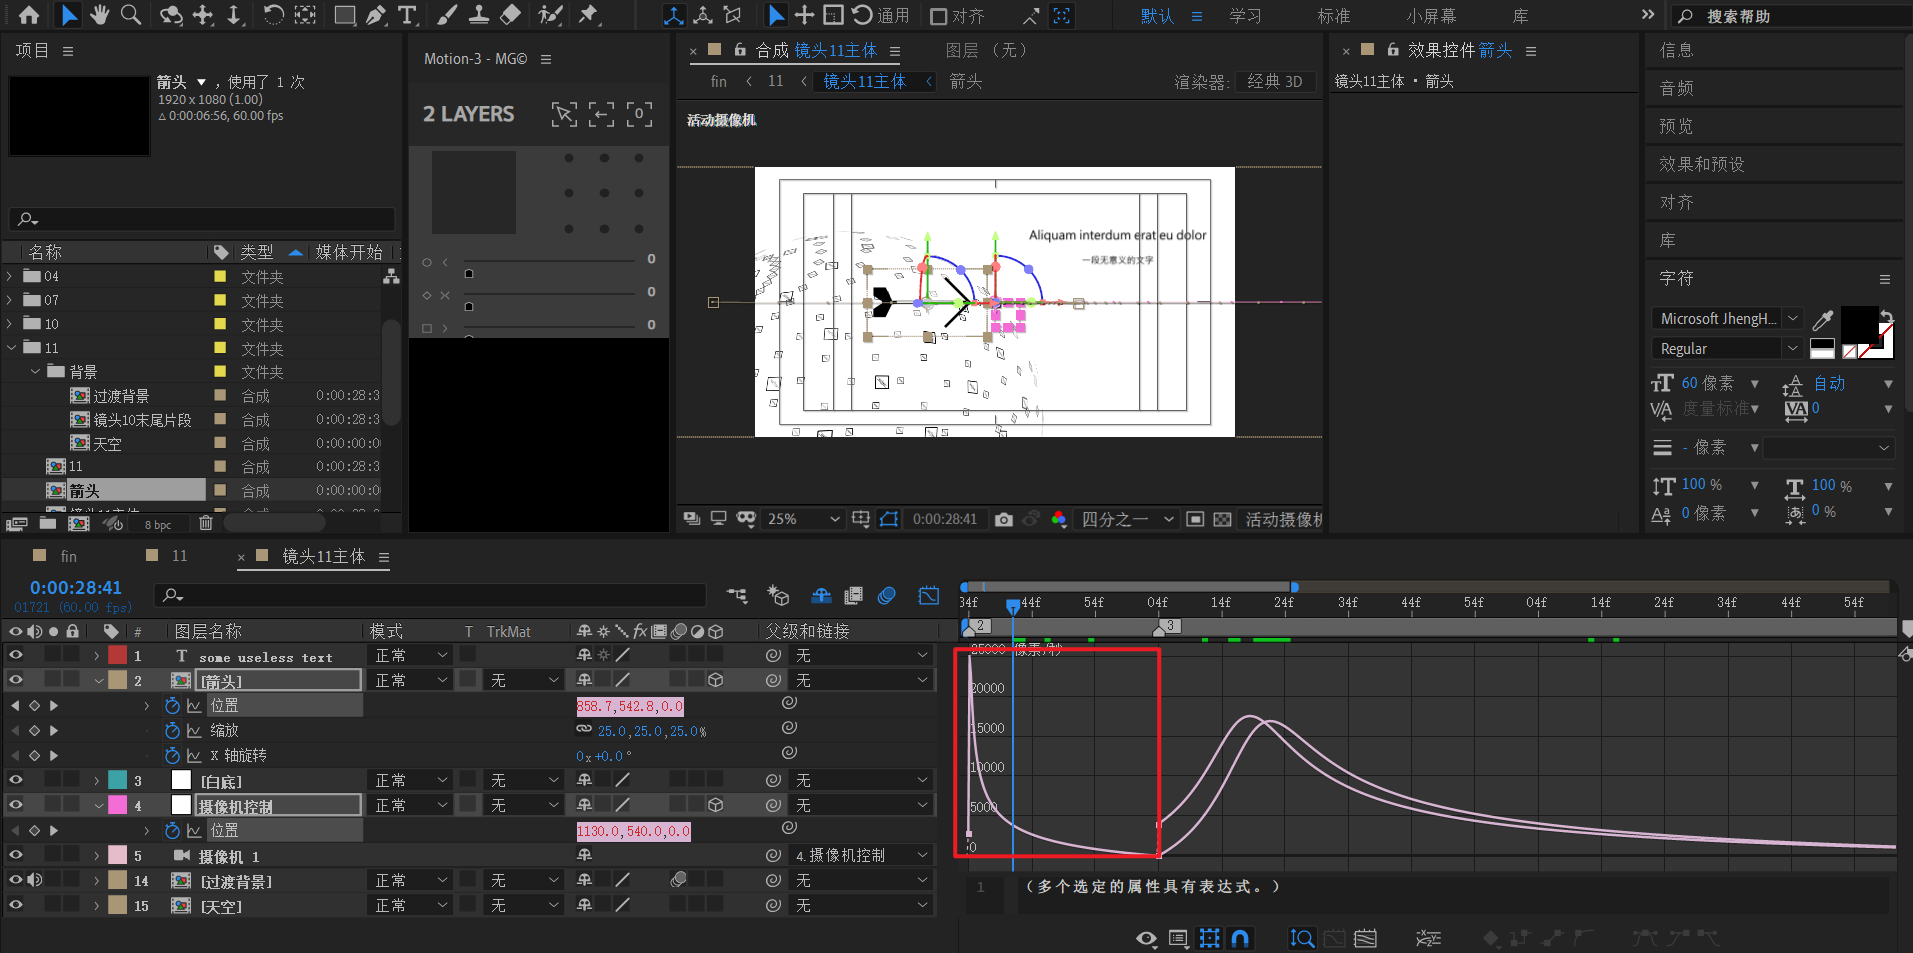The width and height of the screenshot is (1913, 953).
Task: Click the delete trash icon in project panel
Action: click(206, 523)
